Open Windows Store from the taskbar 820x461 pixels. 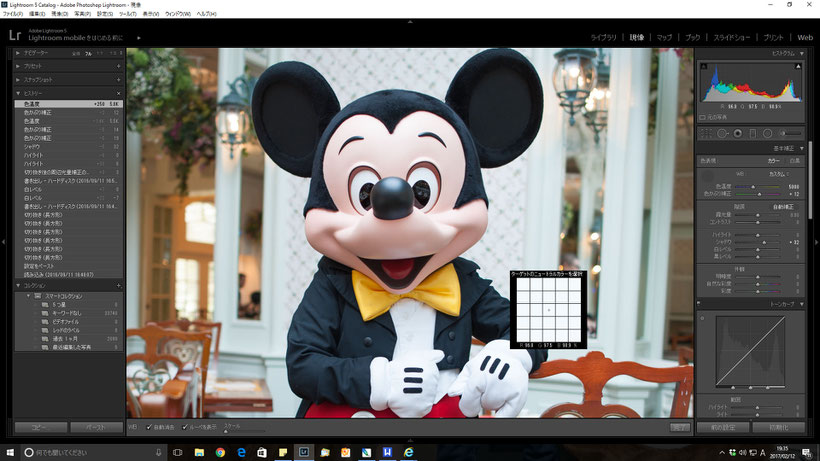tap(261, 452)
